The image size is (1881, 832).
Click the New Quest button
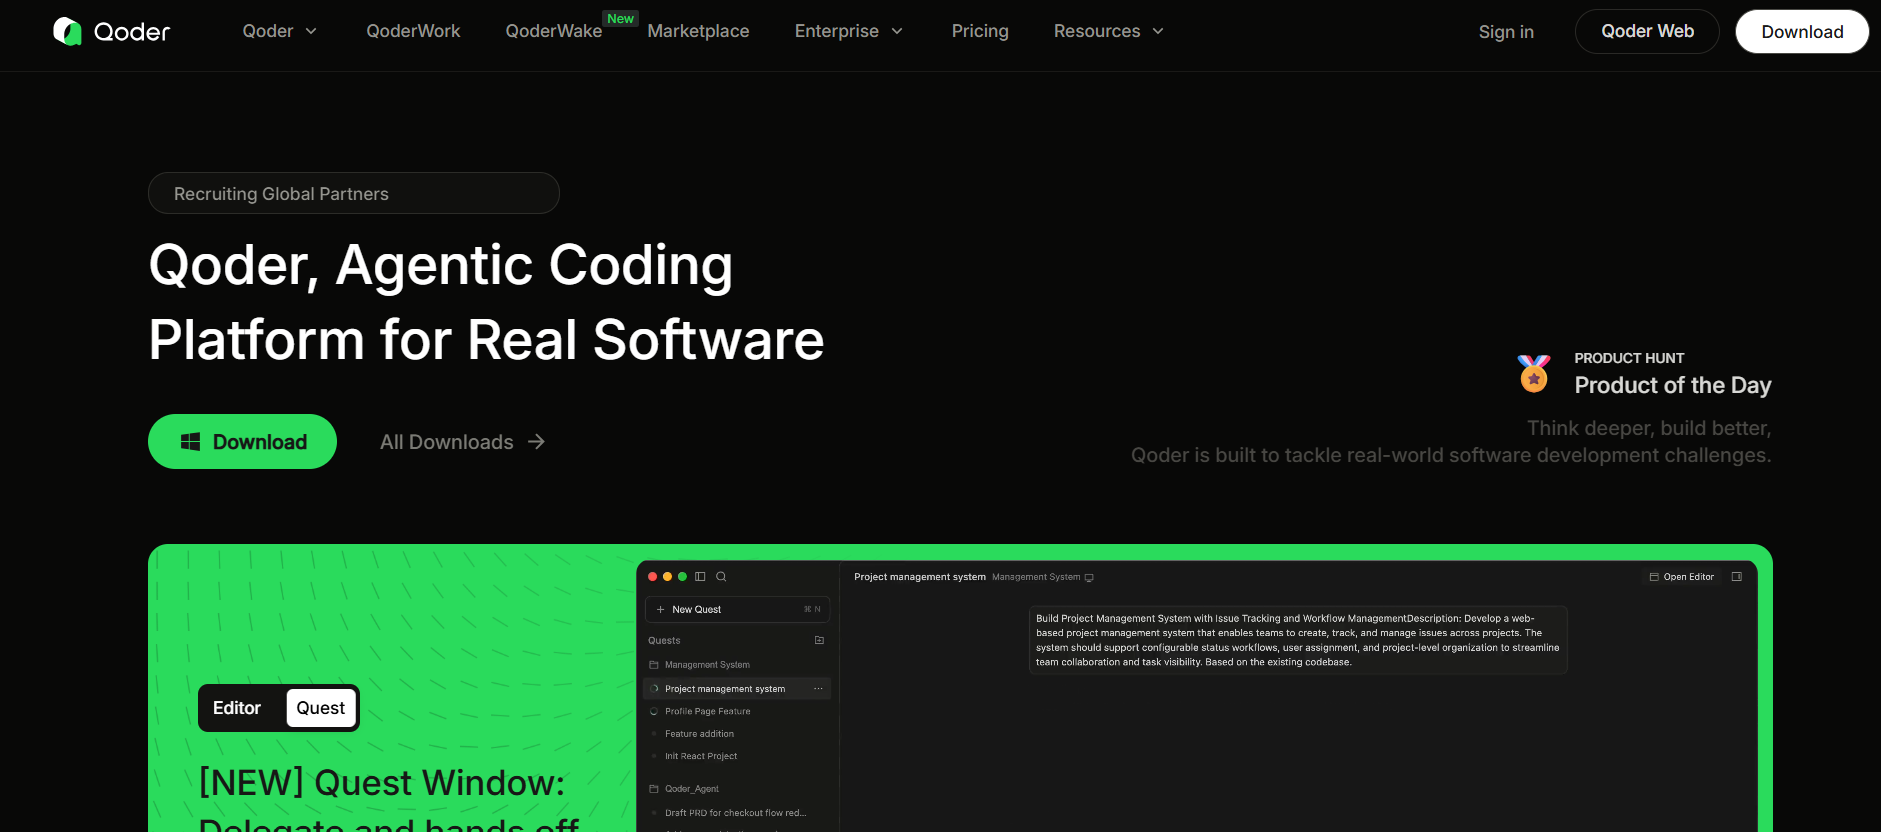[x=738, y=609]
